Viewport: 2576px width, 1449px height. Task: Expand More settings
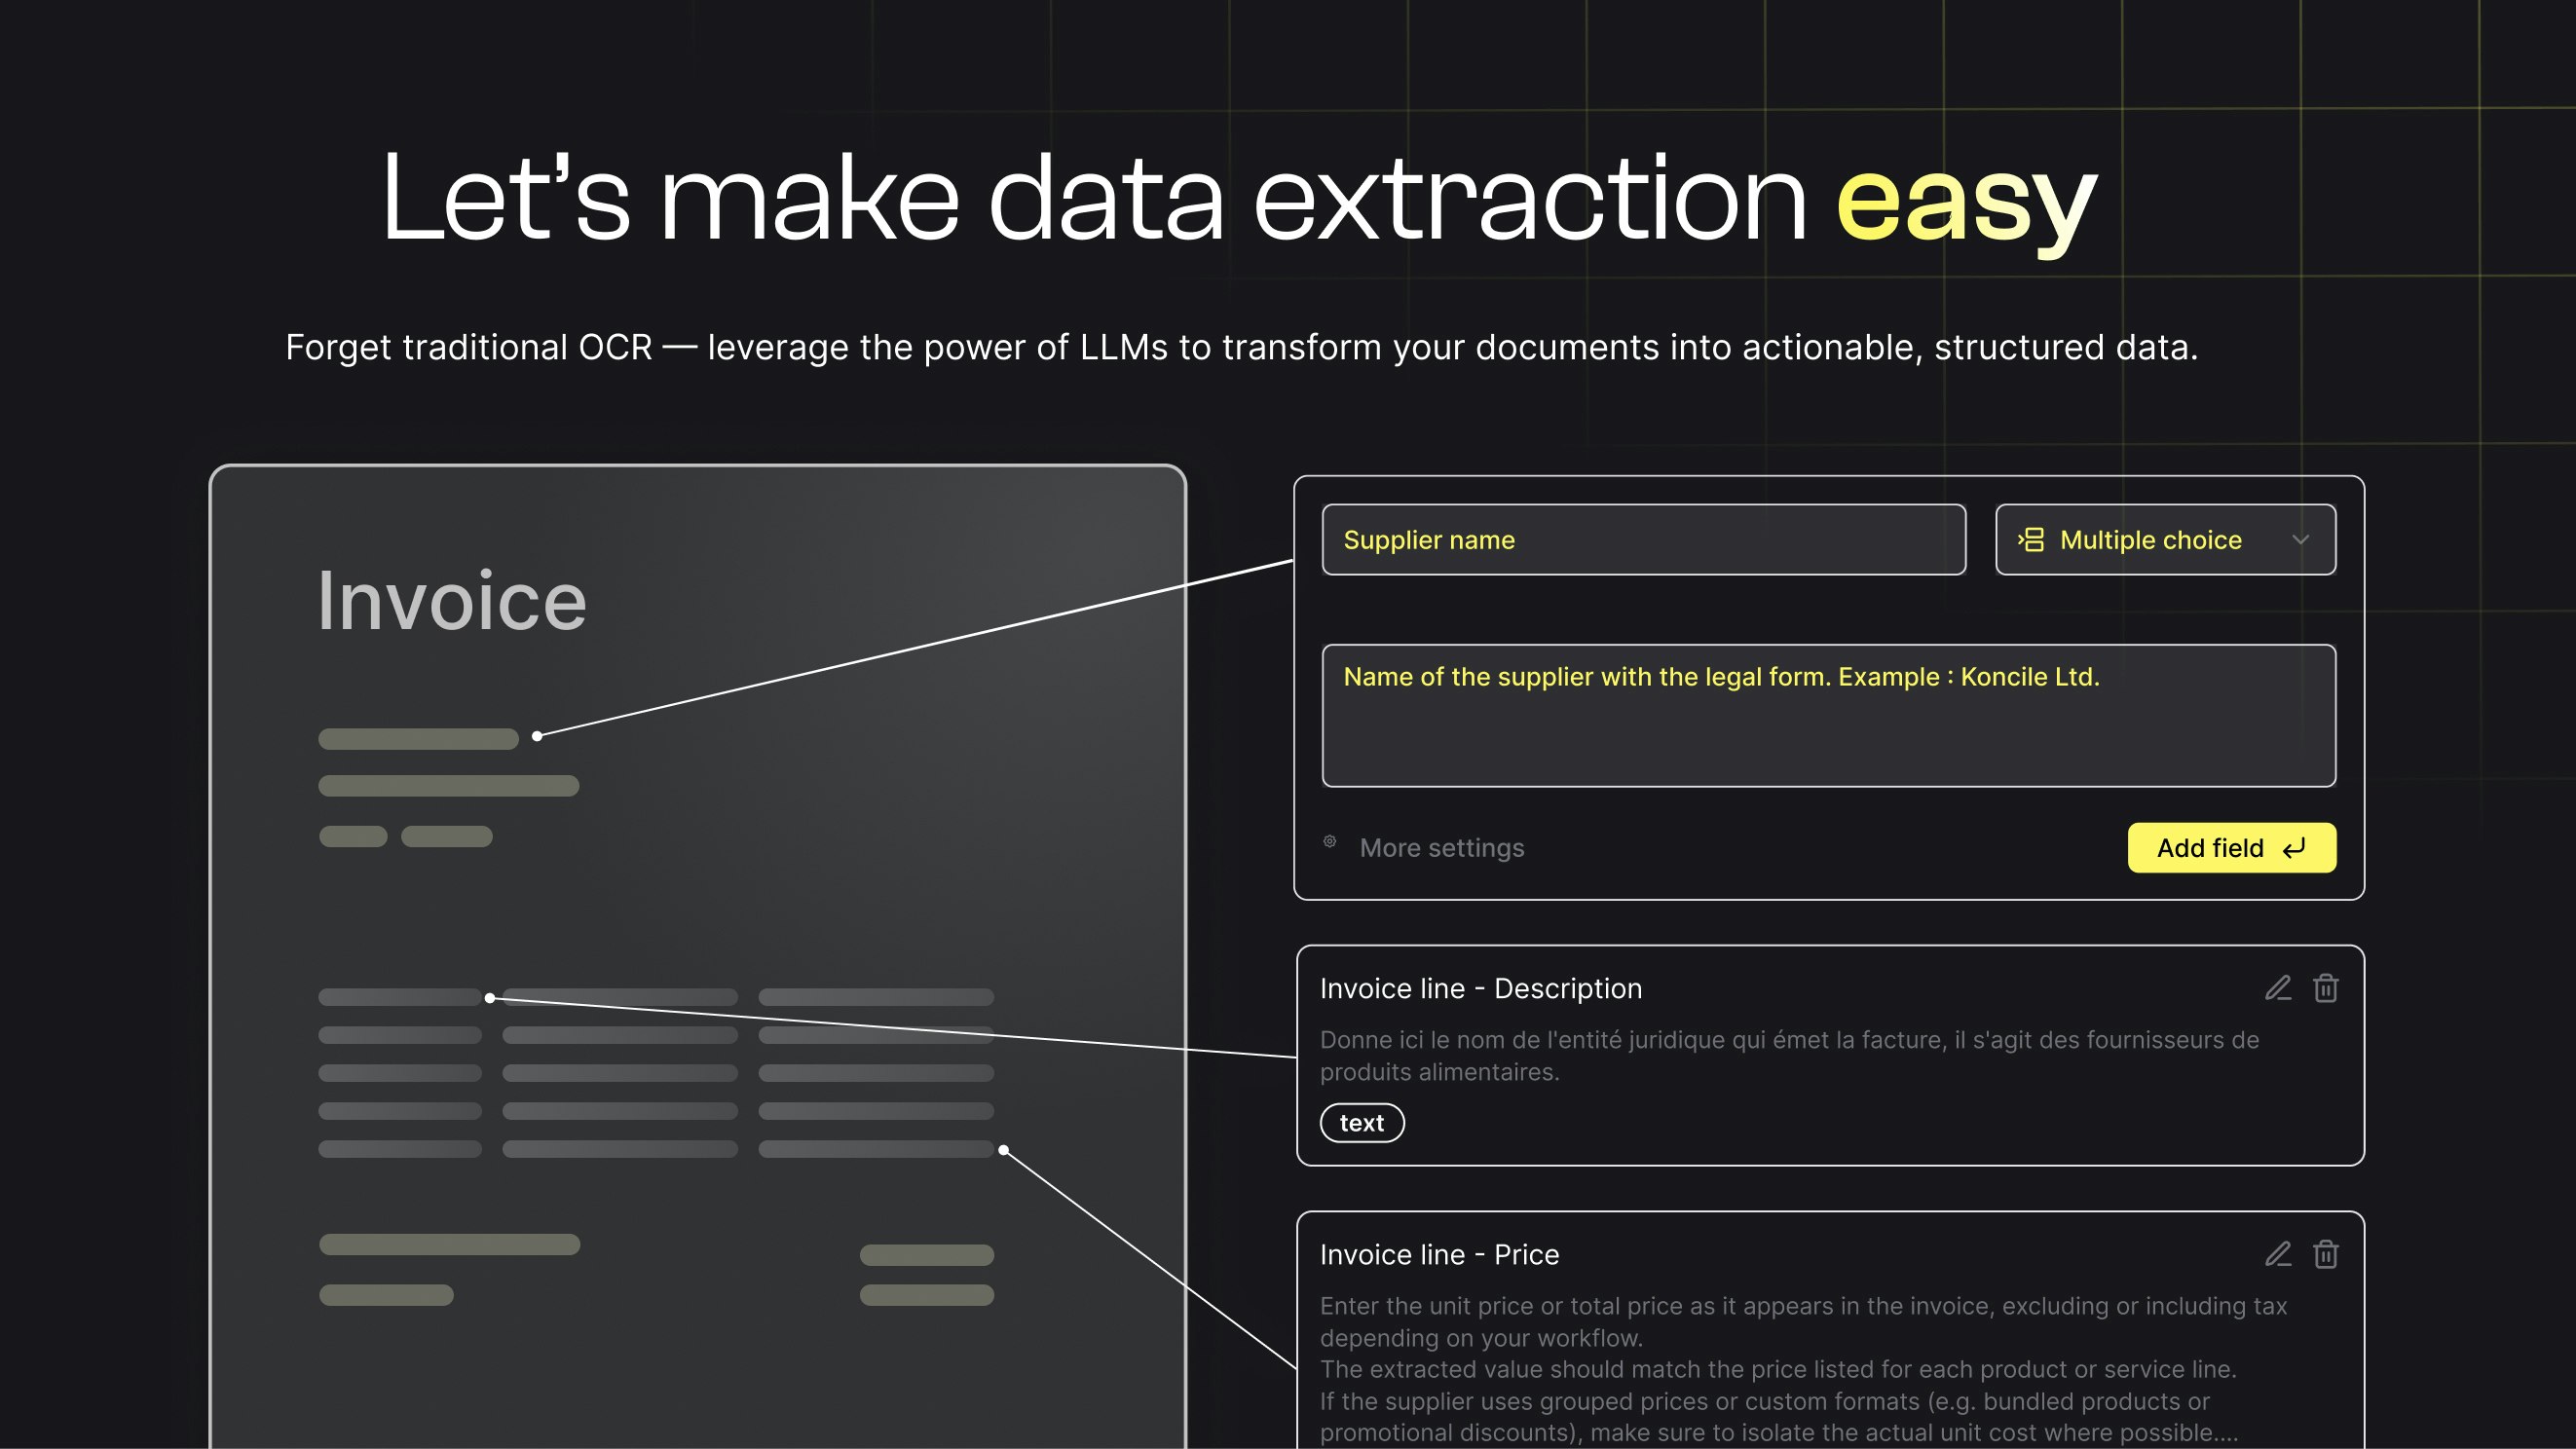1441,848
